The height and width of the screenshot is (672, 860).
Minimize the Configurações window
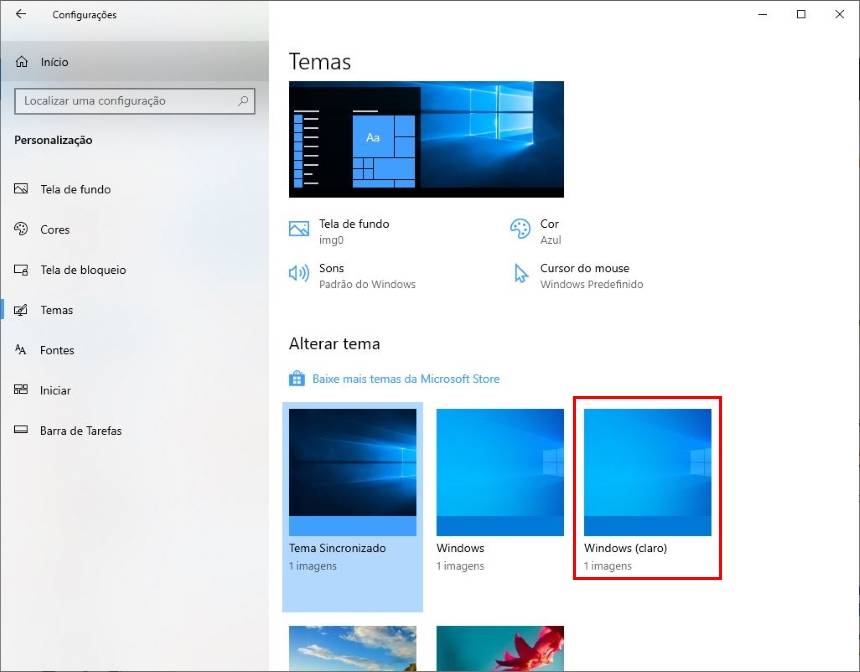click(762, 14)
